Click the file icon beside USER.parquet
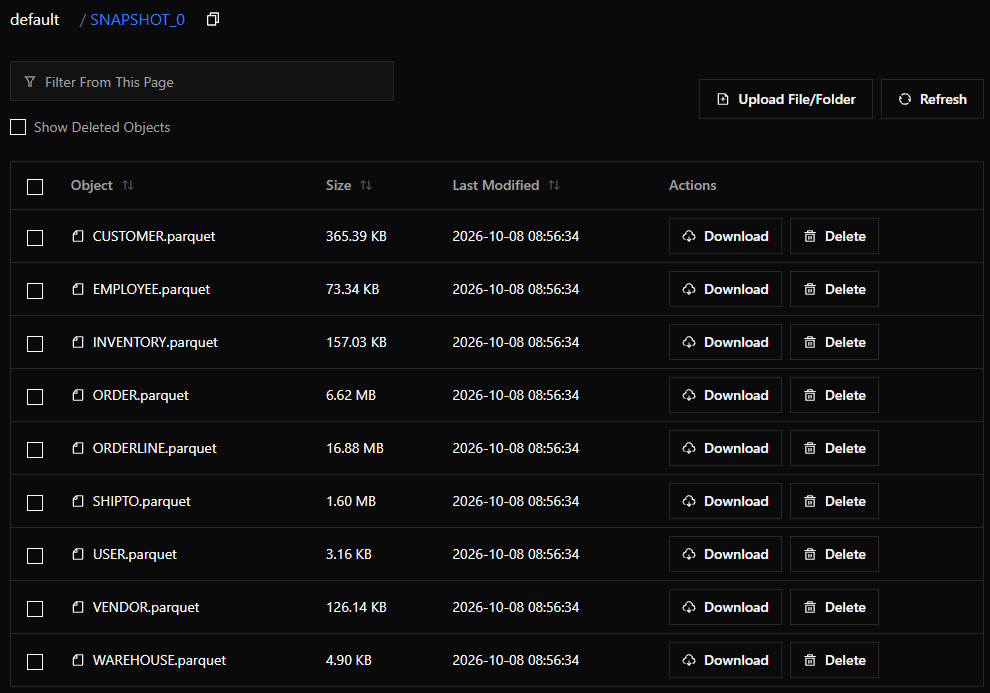Image resolution: width=990 pixels, height=693 pixels. pyautogui.click(x=78, y=554)
